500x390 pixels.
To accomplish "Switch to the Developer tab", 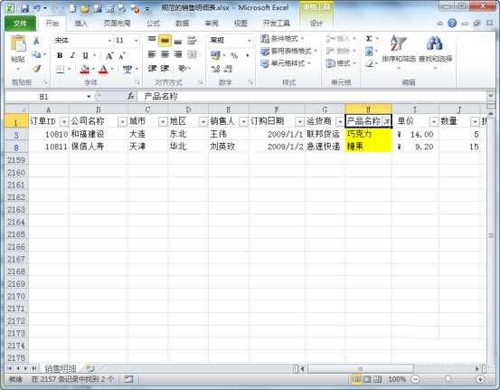I will 276,23.
